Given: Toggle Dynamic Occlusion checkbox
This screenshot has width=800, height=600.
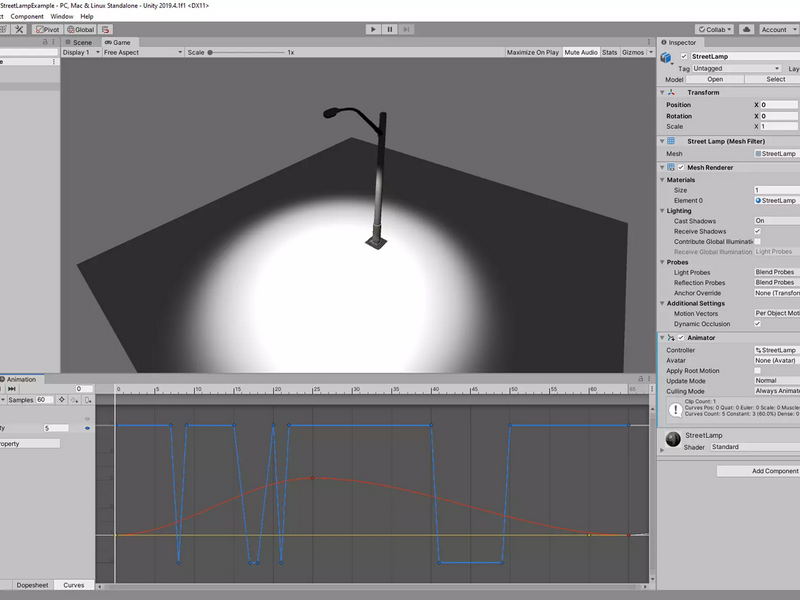Looking at the screenshot, I should pos(758,323).
